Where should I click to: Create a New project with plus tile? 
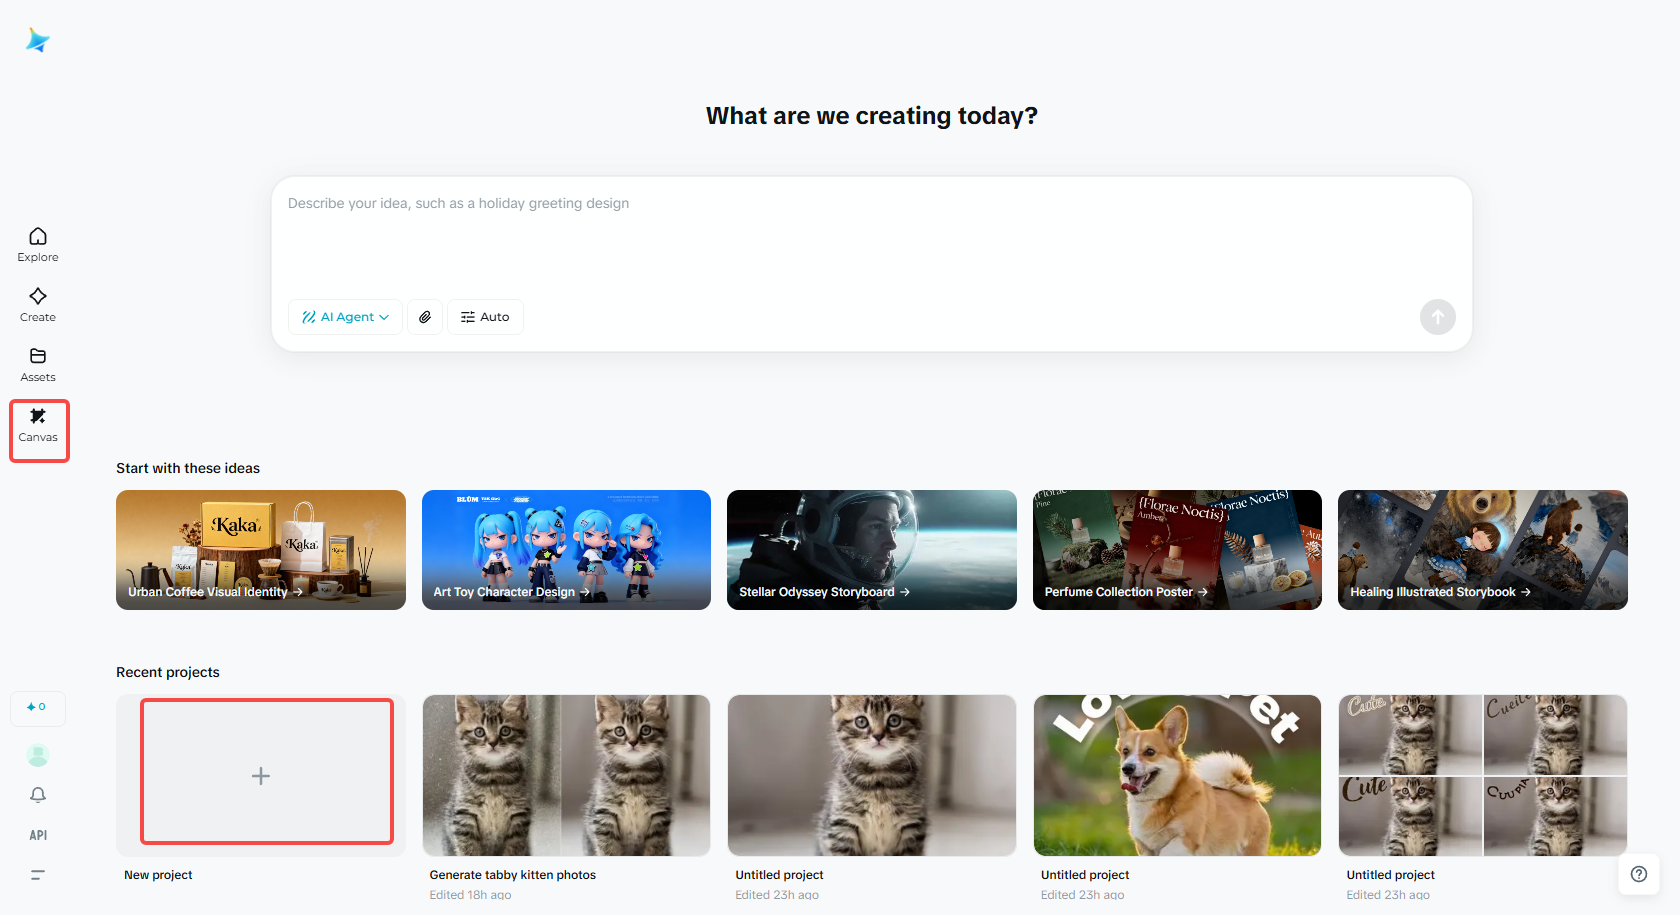(x=261, y=775)
